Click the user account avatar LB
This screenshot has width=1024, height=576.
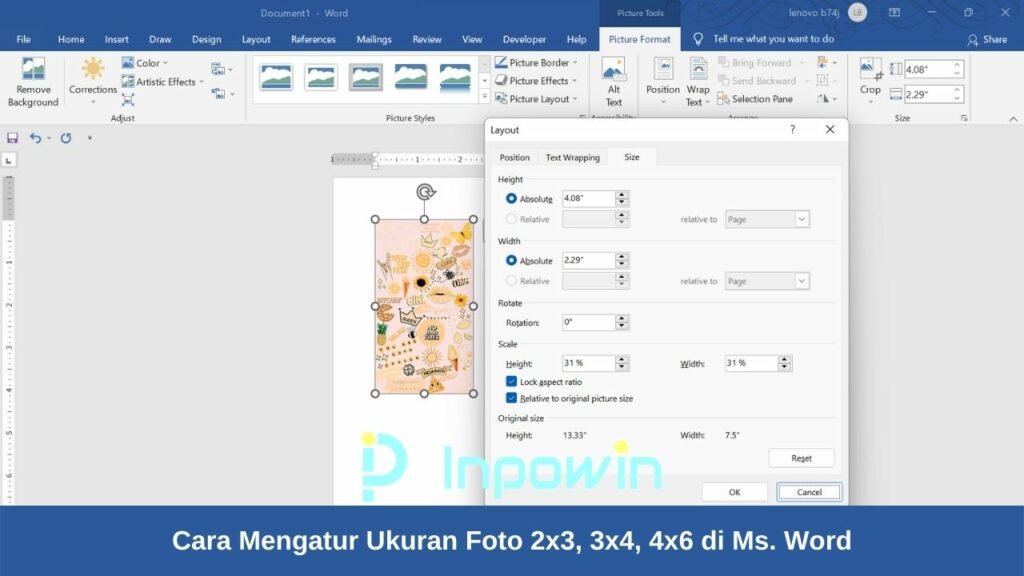[x=857, y=12]
